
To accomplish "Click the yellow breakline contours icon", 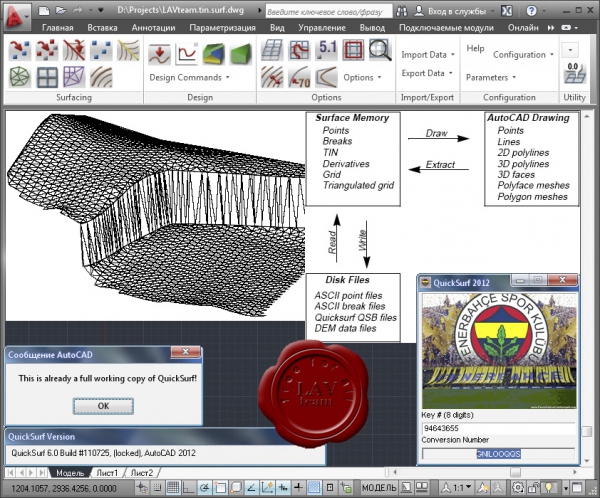I will [128, 50].
